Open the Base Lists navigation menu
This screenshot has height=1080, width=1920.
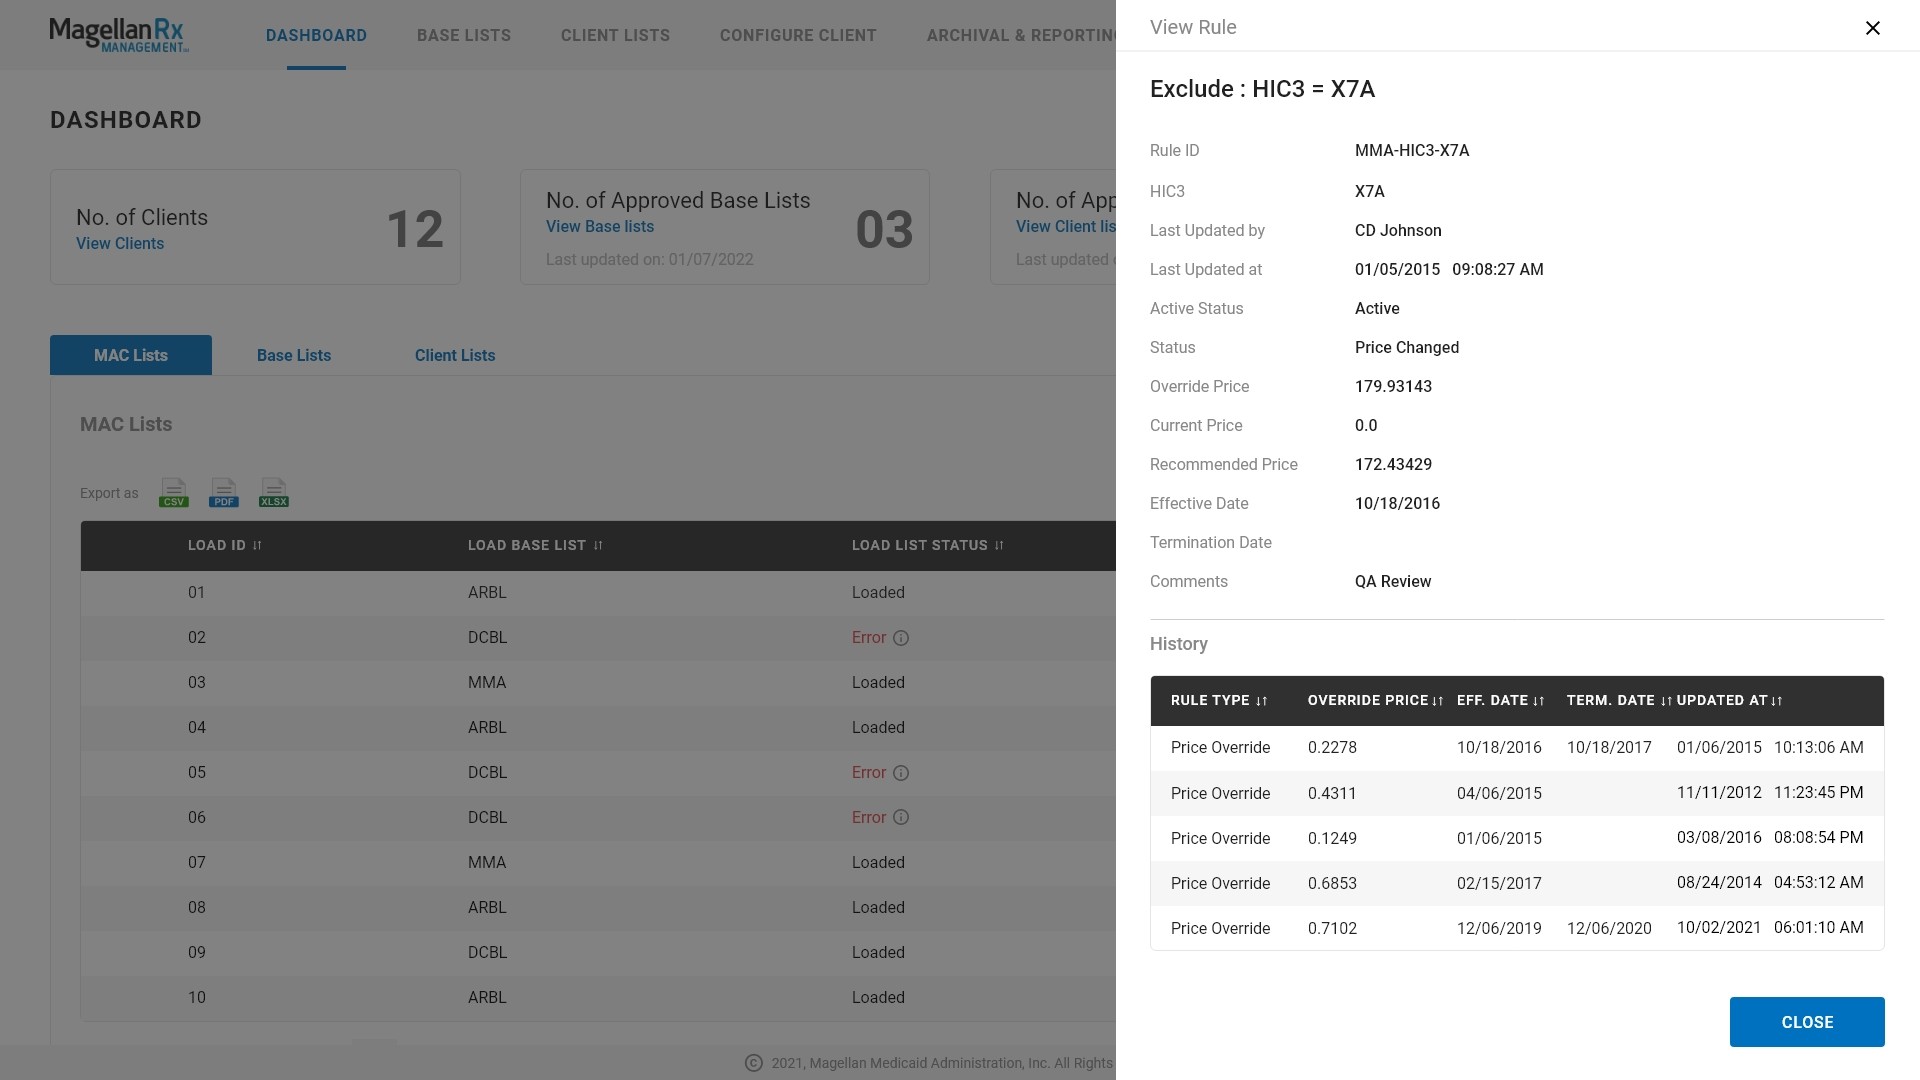pyautogui.click(x=463, y=35)
